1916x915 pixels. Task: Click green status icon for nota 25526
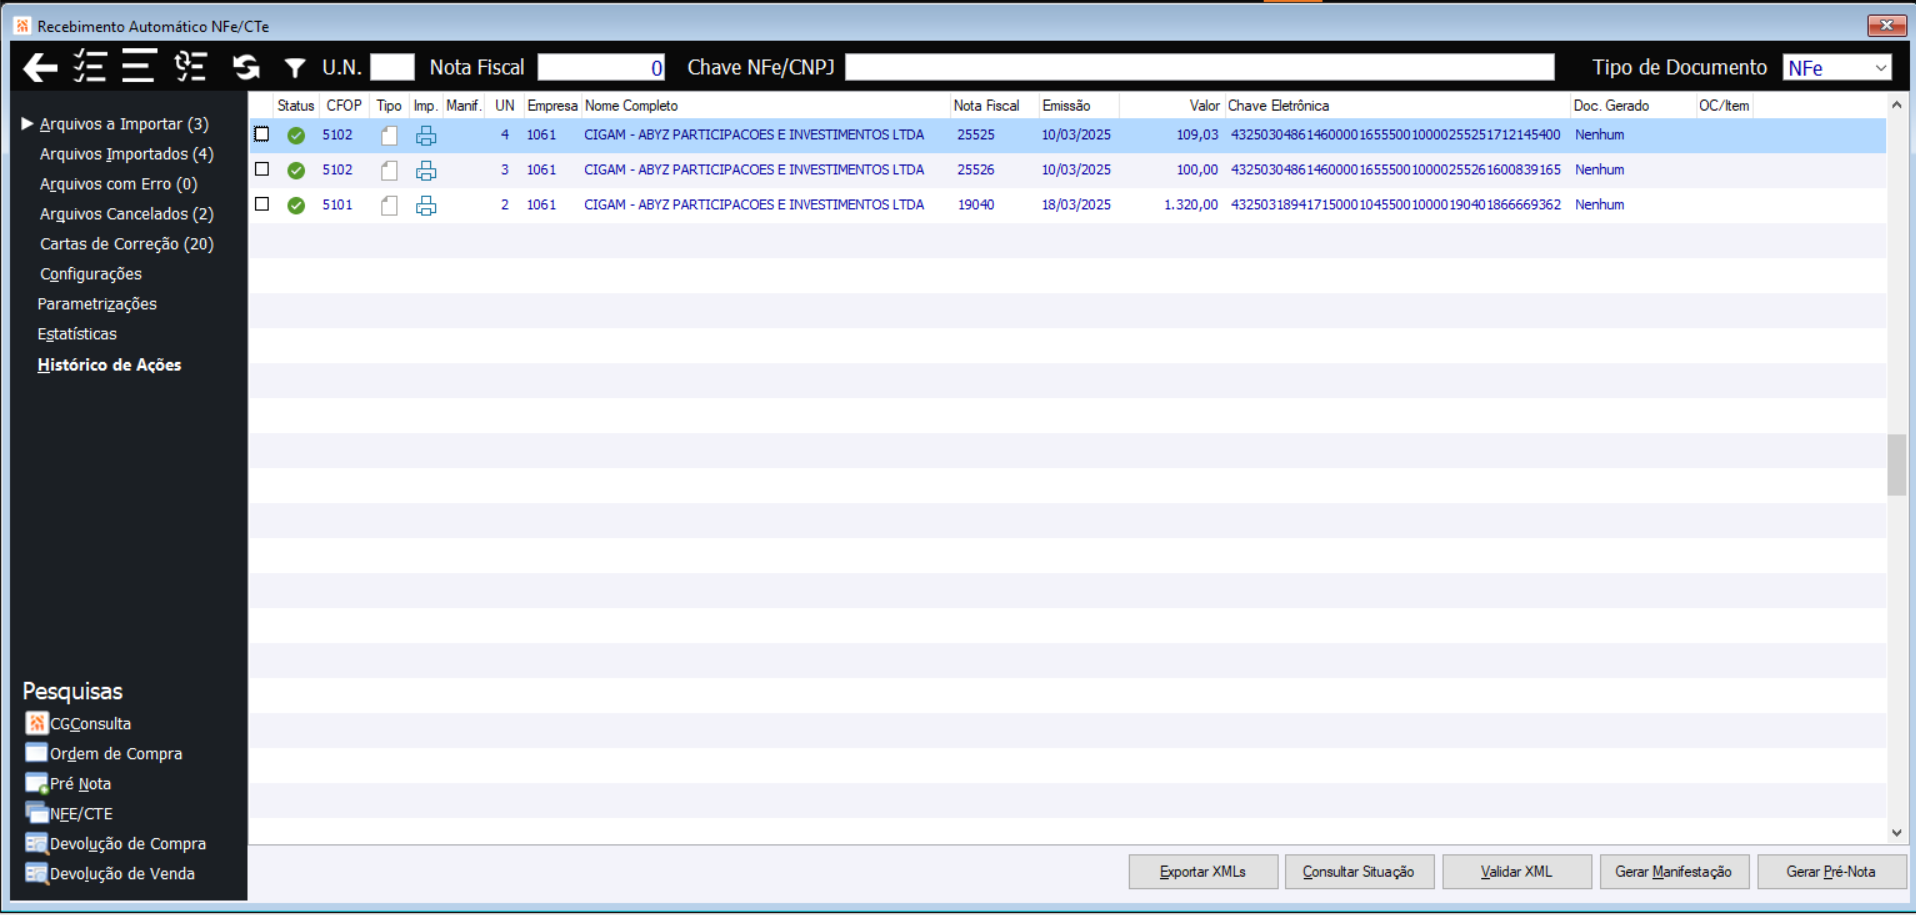pyautogui.click(x=296, y=170)
